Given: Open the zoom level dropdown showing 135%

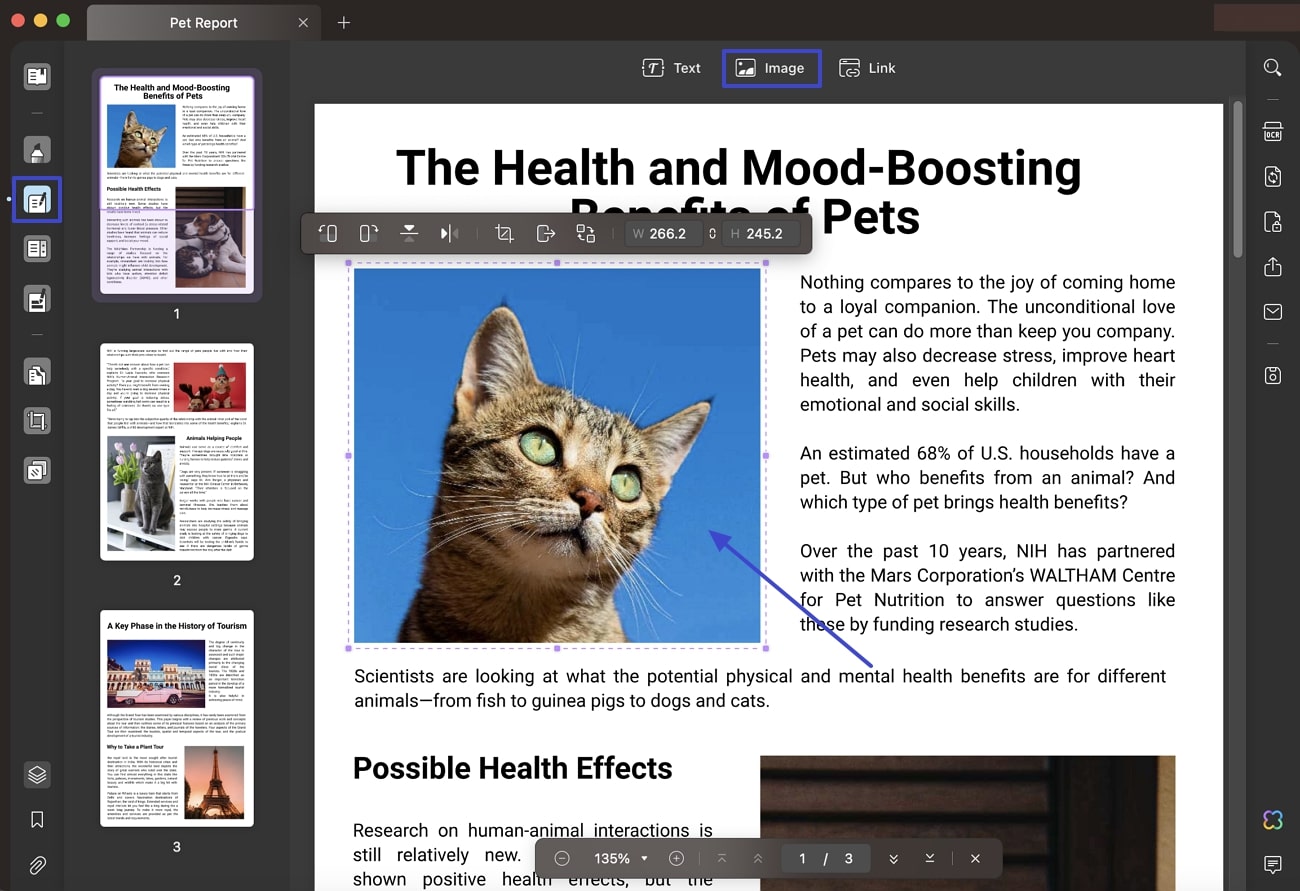Looking at the screenshot, I should click(618, 858).
